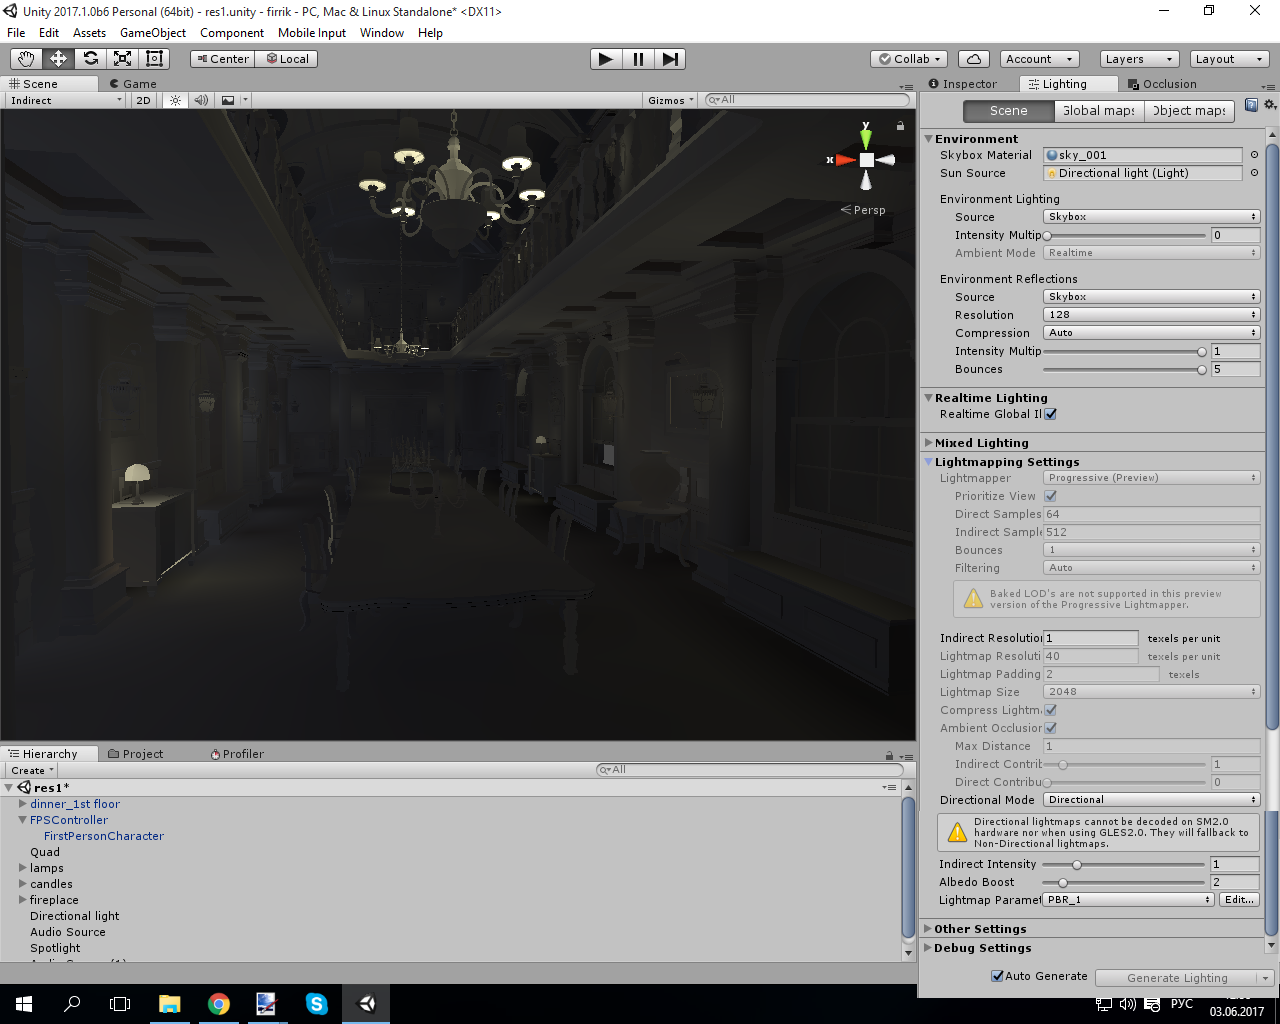
Task: Open the Gizmos dropdown
Action: 670,100
